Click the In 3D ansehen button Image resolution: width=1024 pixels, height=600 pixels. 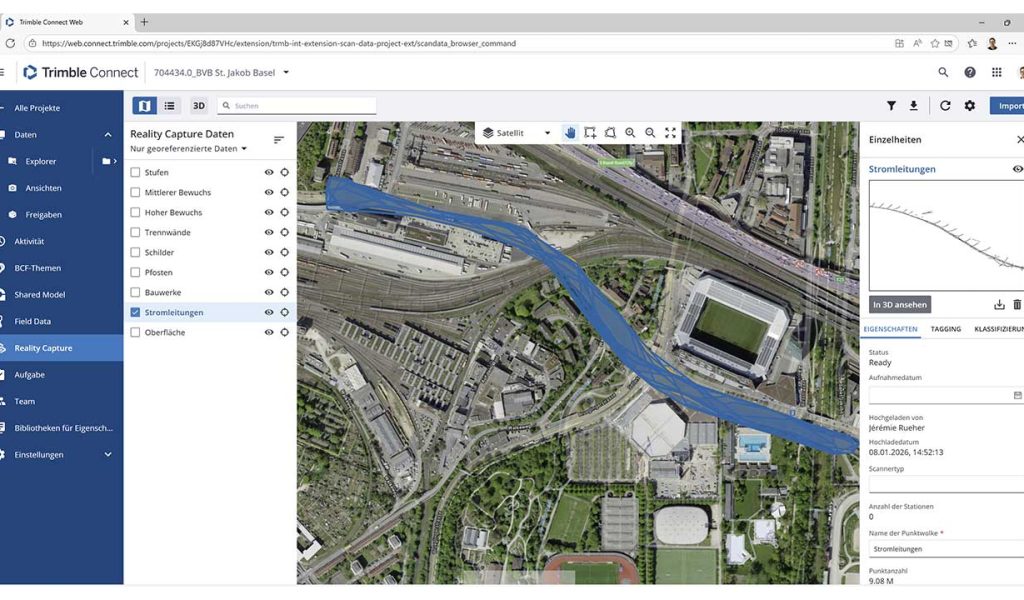pos(898,304)
